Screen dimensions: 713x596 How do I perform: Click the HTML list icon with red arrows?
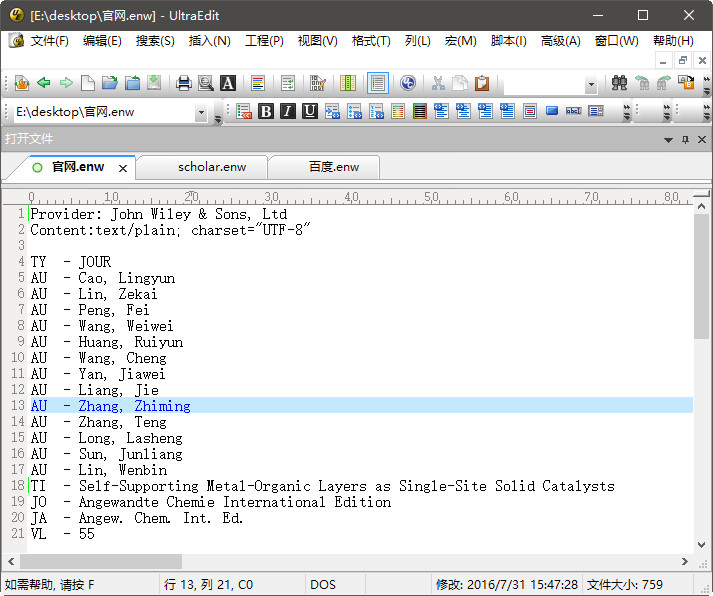244,111
